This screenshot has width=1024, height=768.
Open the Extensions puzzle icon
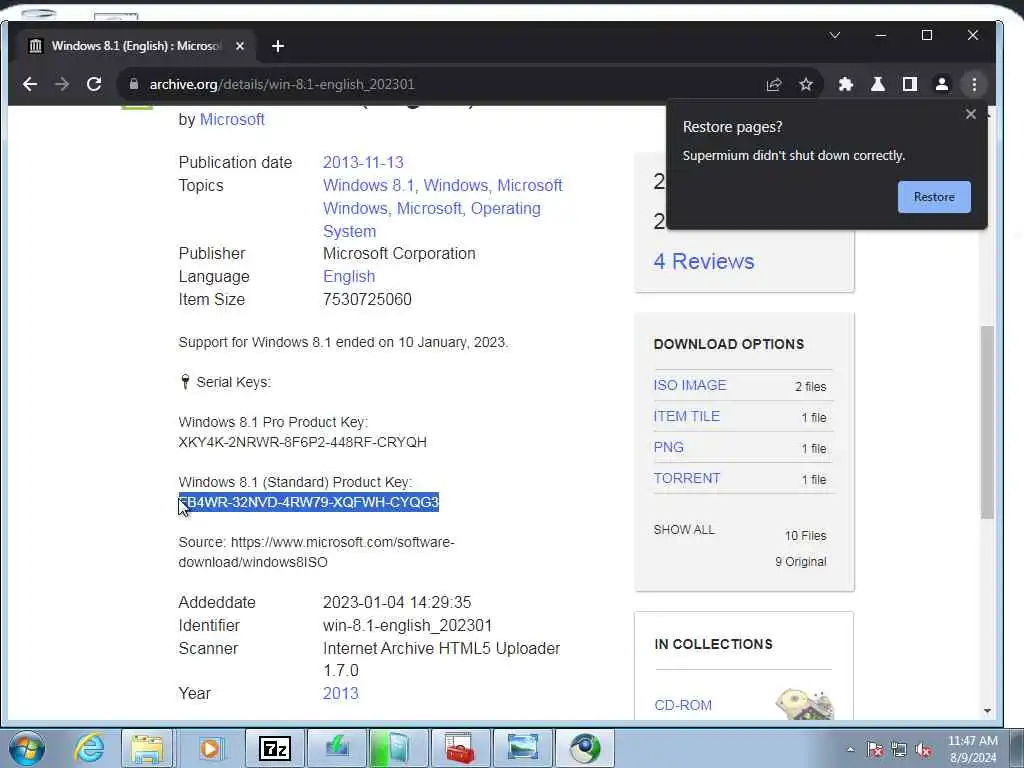[x=846, y=84]
